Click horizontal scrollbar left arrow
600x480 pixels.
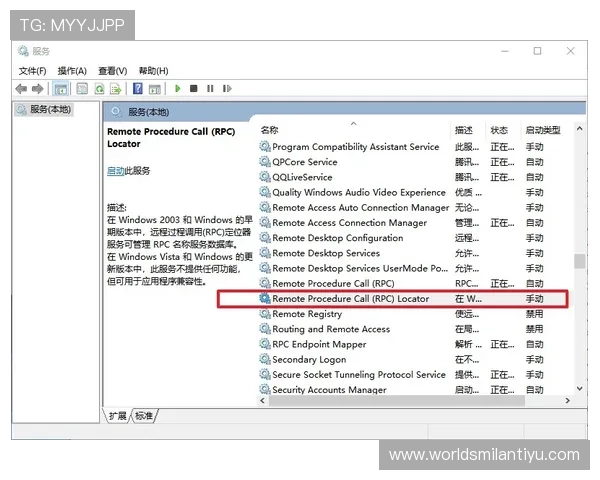coord(262,400)
